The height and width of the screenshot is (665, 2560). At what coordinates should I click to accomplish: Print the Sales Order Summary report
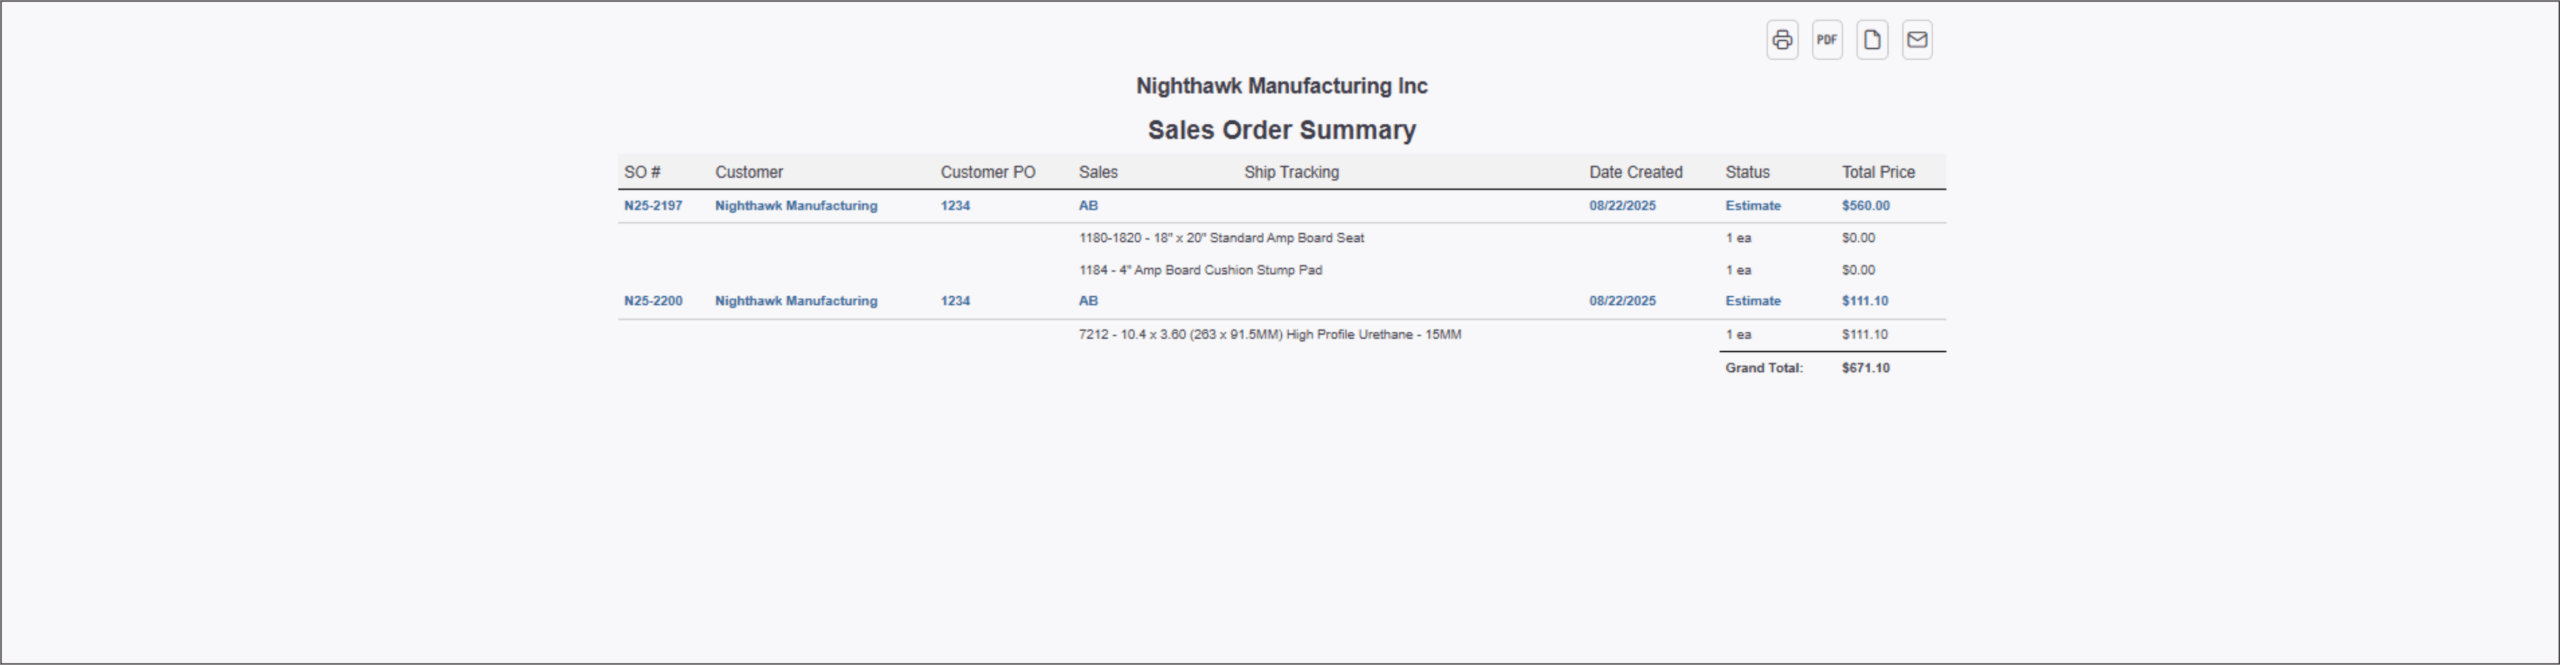(1782, 40)
